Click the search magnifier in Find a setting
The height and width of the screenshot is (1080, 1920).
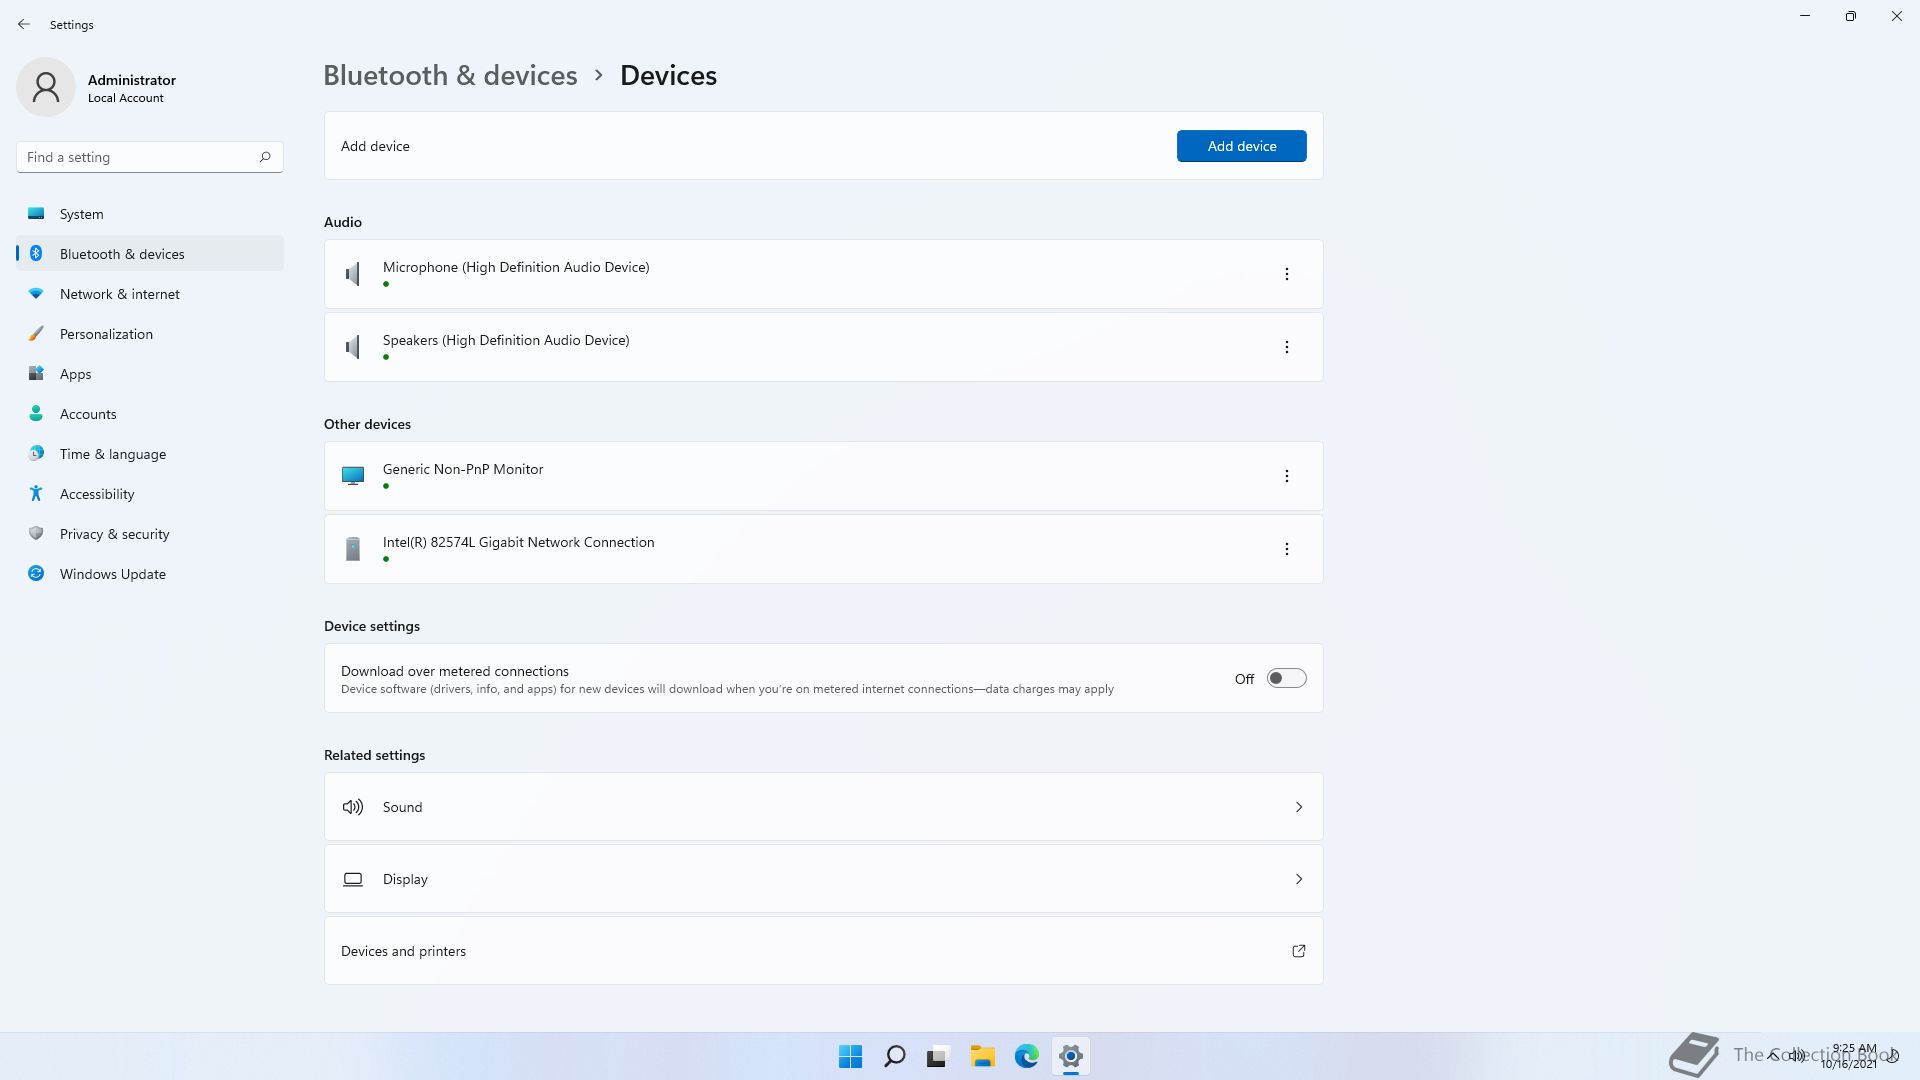(x=265, y=157)
